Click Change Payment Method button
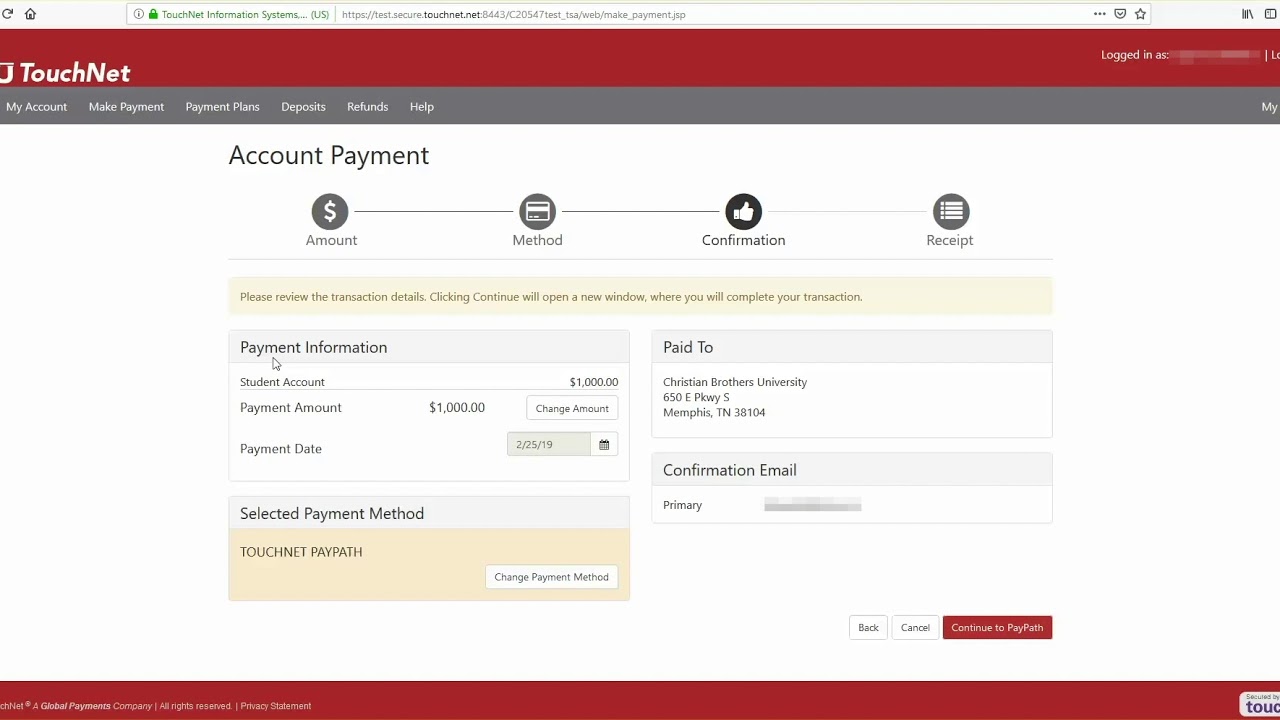Viewport: 1280px width, 720px height. pos(551,577)
